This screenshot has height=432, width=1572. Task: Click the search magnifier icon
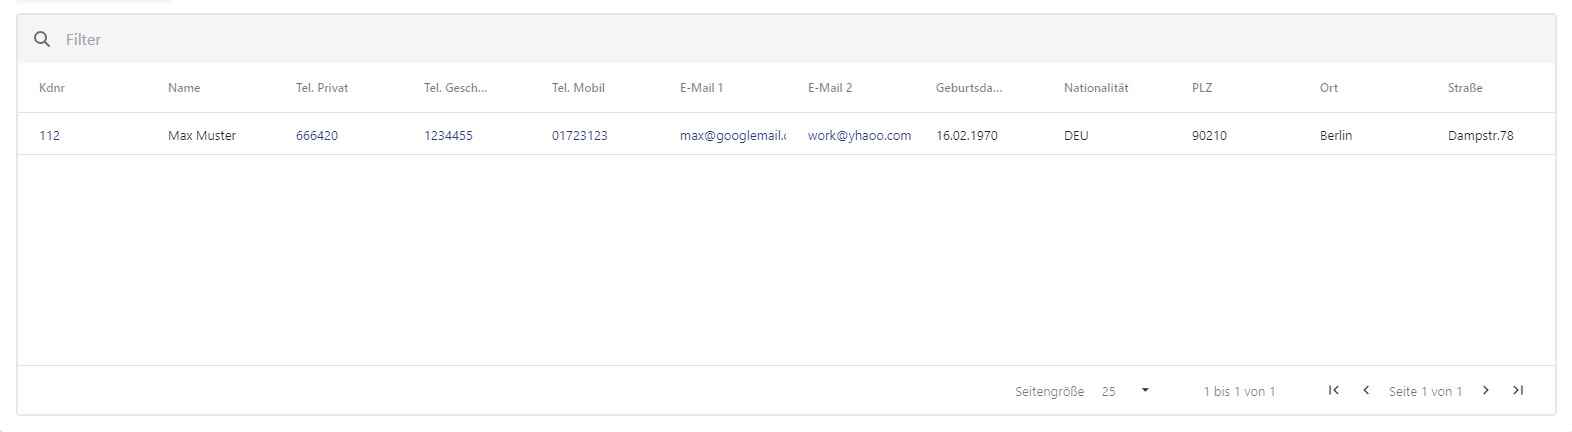tap(42, 39)
